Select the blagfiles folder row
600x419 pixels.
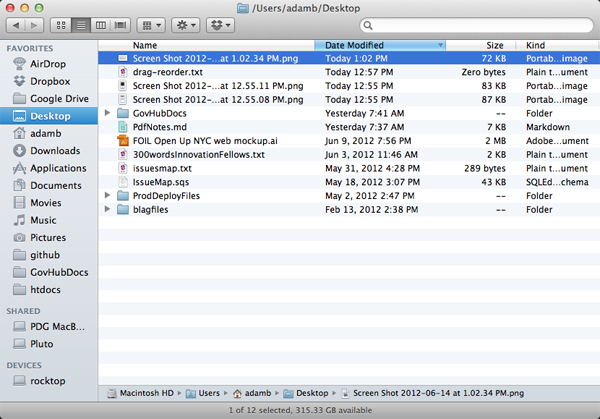[349, 210]
